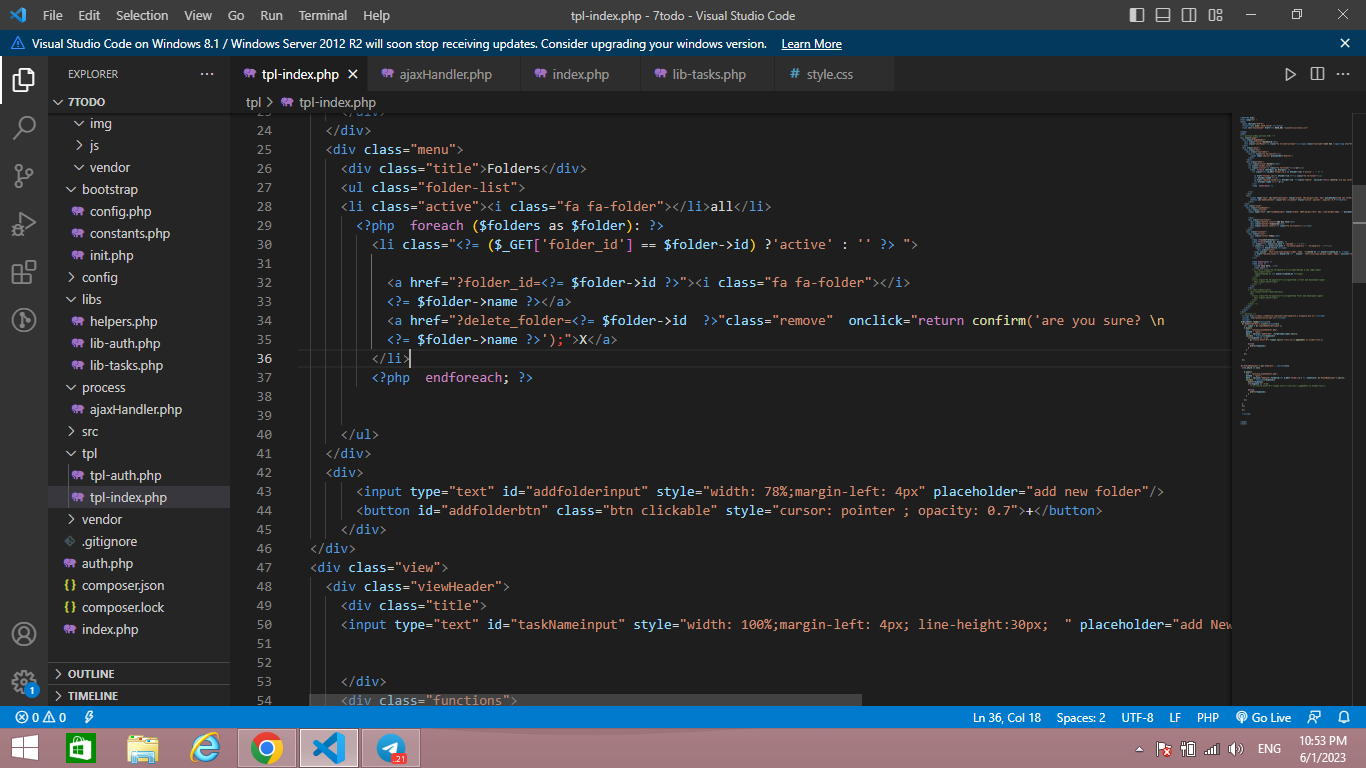
Task: Start Go Live server
Action: 1263,717
